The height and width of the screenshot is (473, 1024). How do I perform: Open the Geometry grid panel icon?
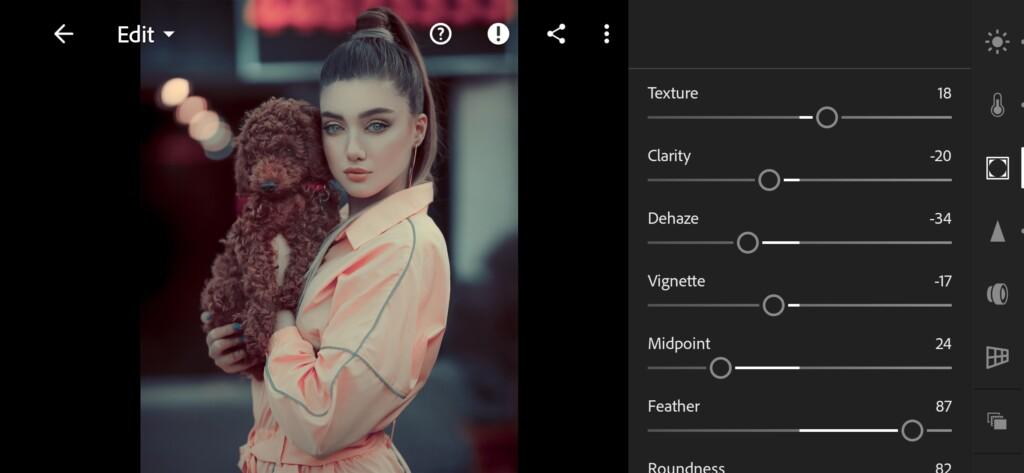pos(997,357)
